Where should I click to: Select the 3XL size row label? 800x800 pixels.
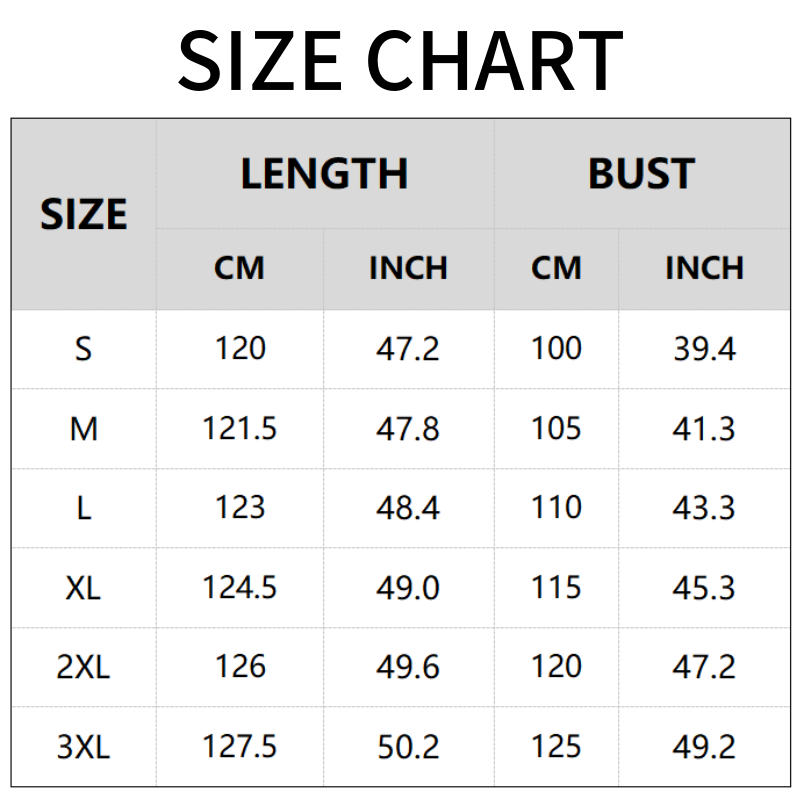(84, 747)
